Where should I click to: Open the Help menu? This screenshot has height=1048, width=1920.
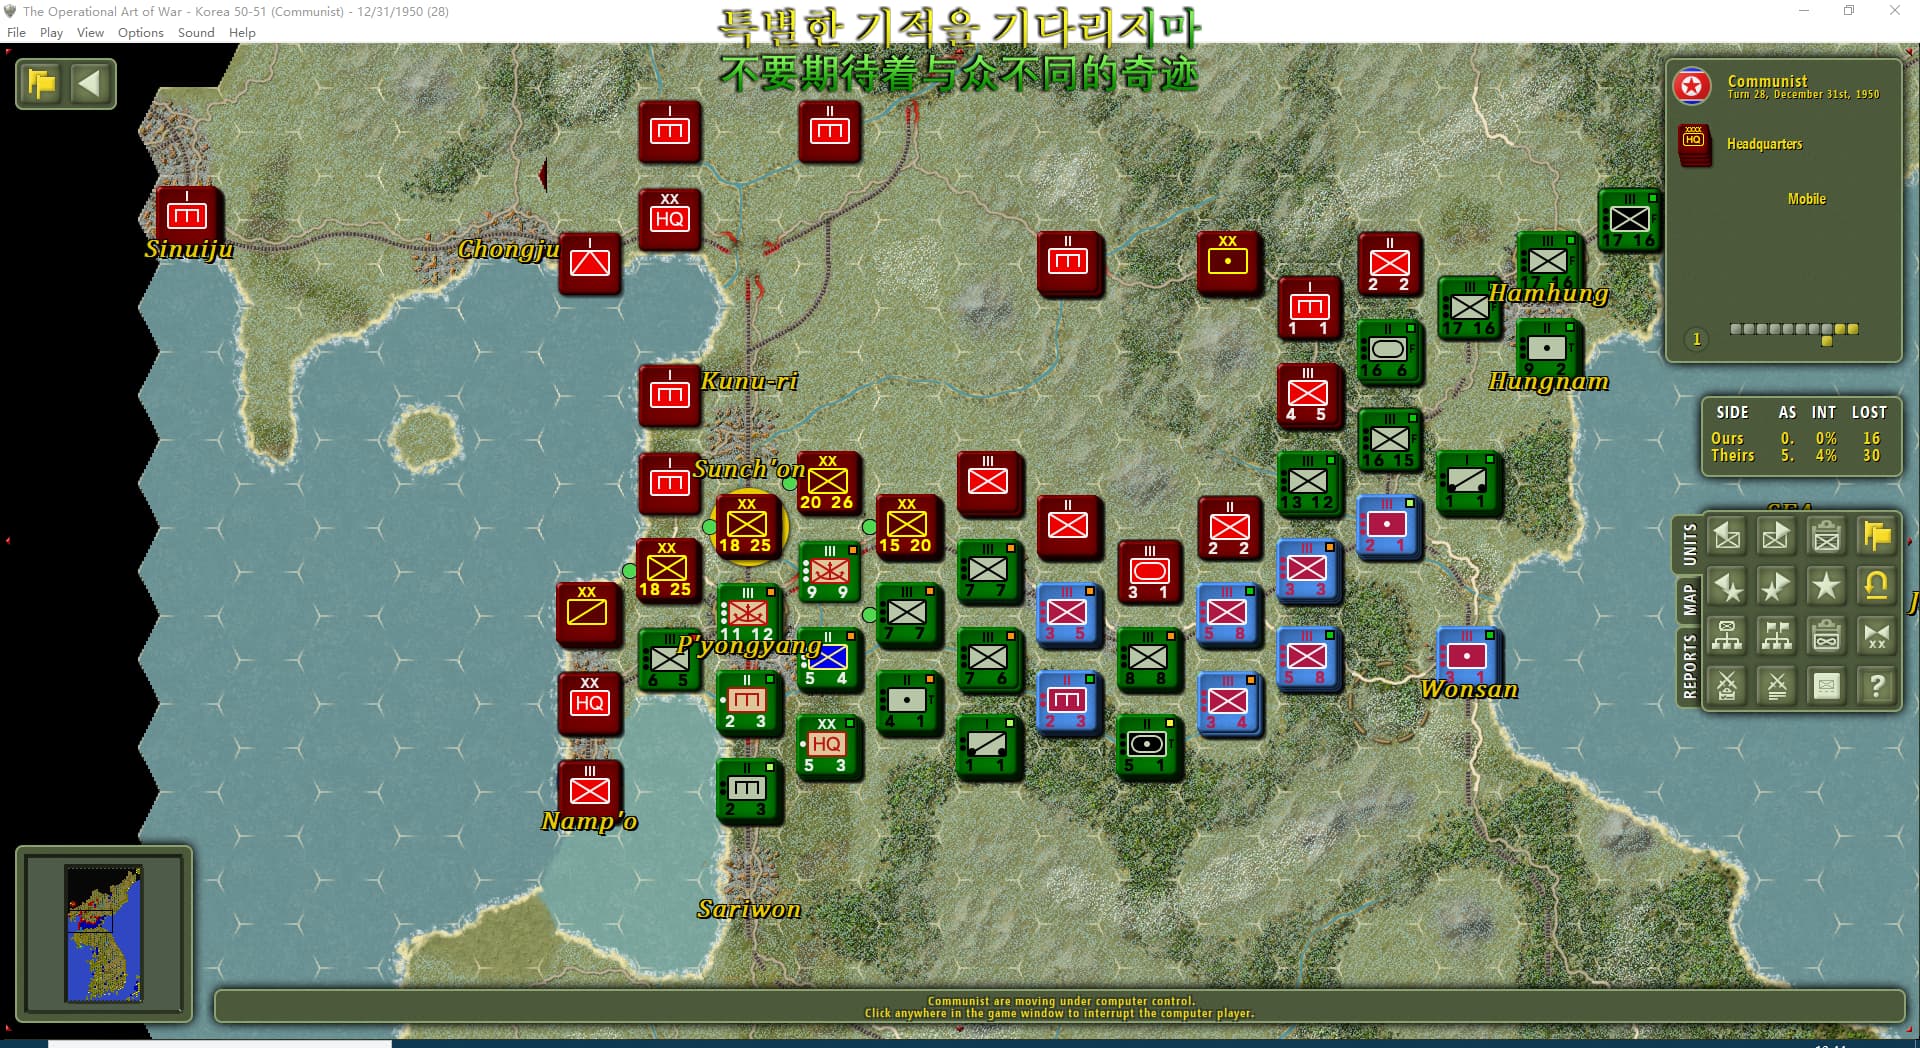coord(242,32)
